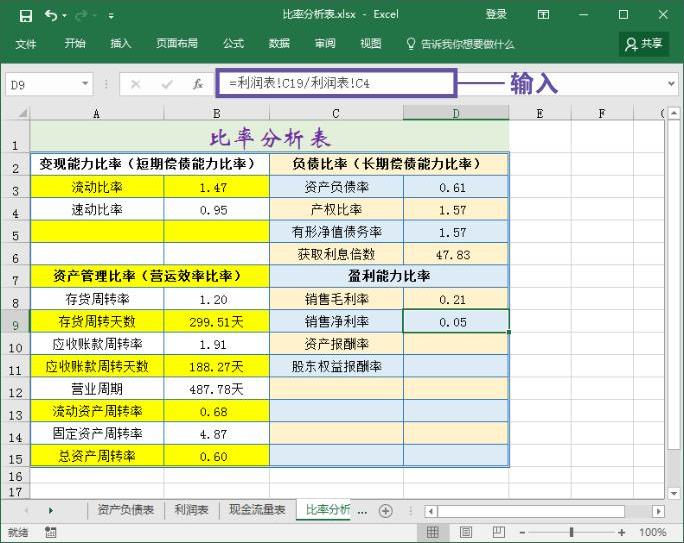The width and height of the screenshot is (684, 543).
Task: Click the Name Box showing D9
Action: (x=42, y=84)
